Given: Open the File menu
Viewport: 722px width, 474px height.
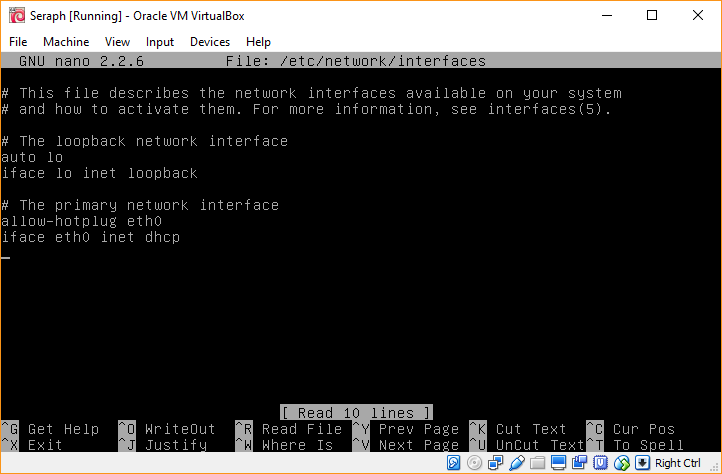Looking at the screenshot, I should 19,42.
